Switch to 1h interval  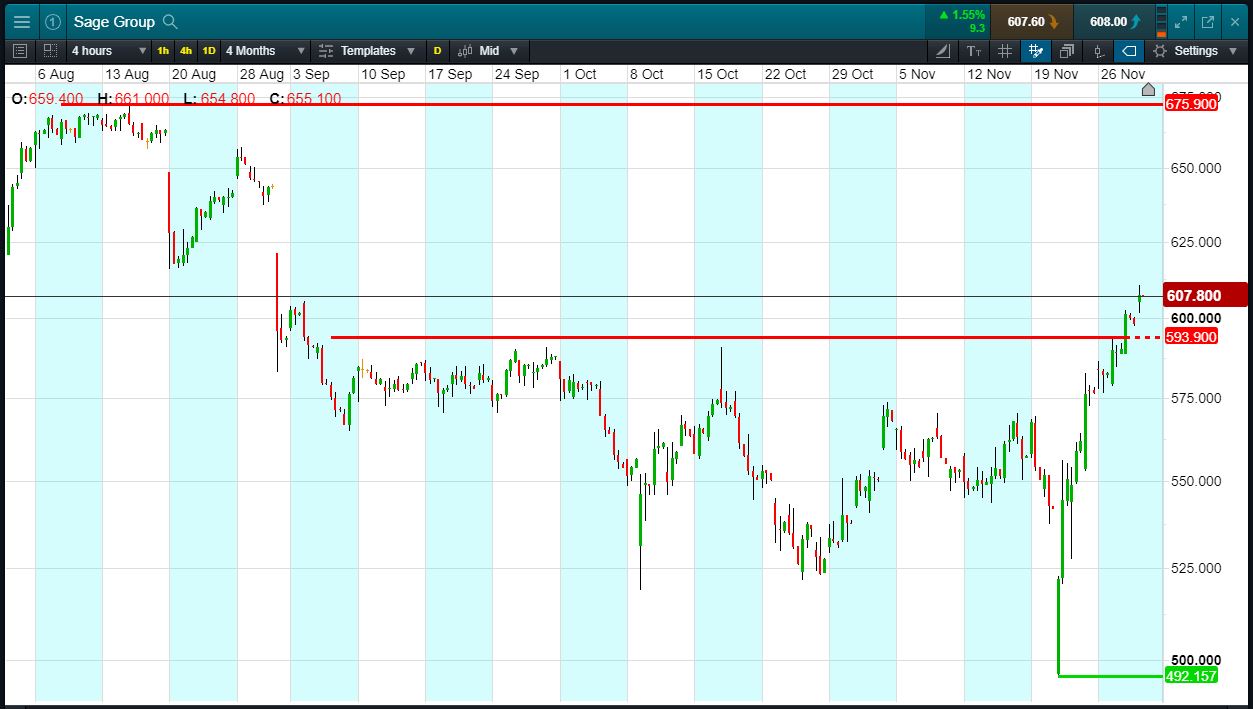coord(163,50)
